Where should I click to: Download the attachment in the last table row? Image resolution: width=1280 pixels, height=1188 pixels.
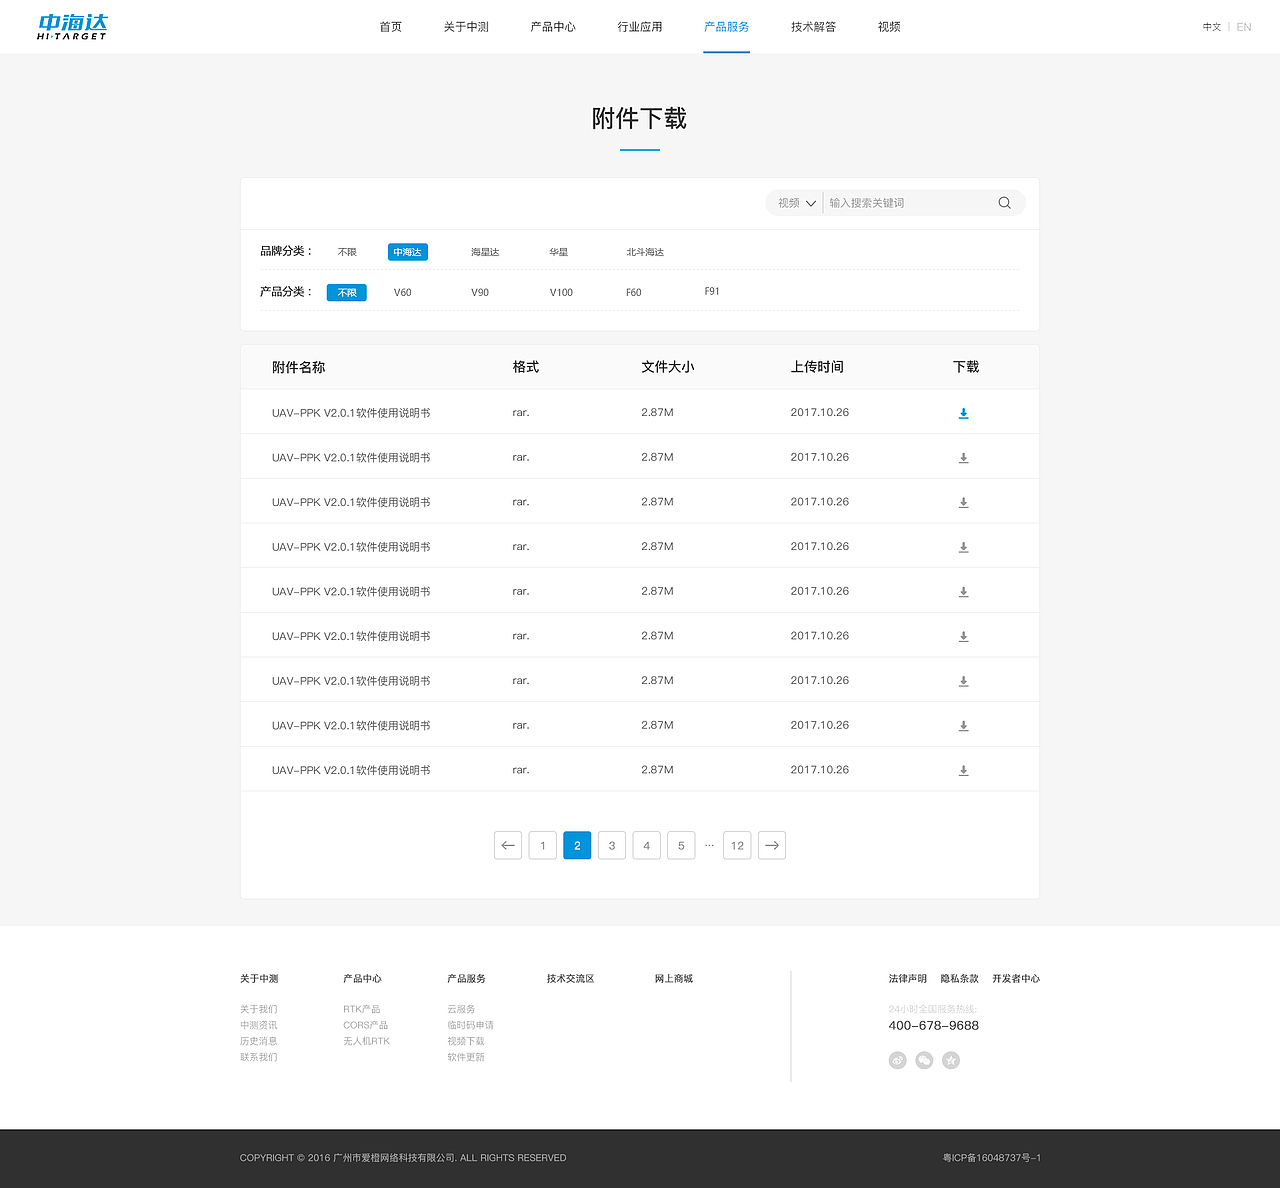(x=963, y=770)
